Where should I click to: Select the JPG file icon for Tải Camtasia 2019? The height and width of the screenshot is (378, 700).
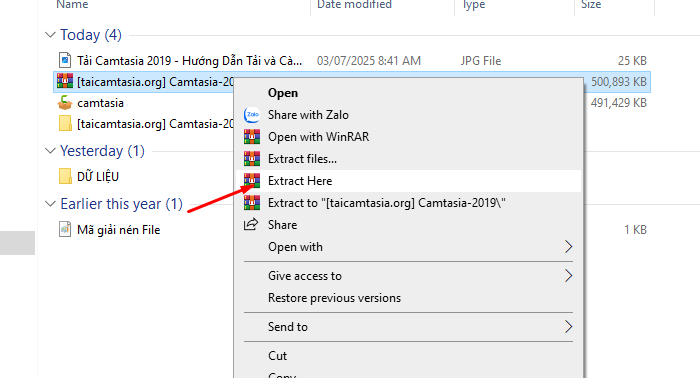65,60
